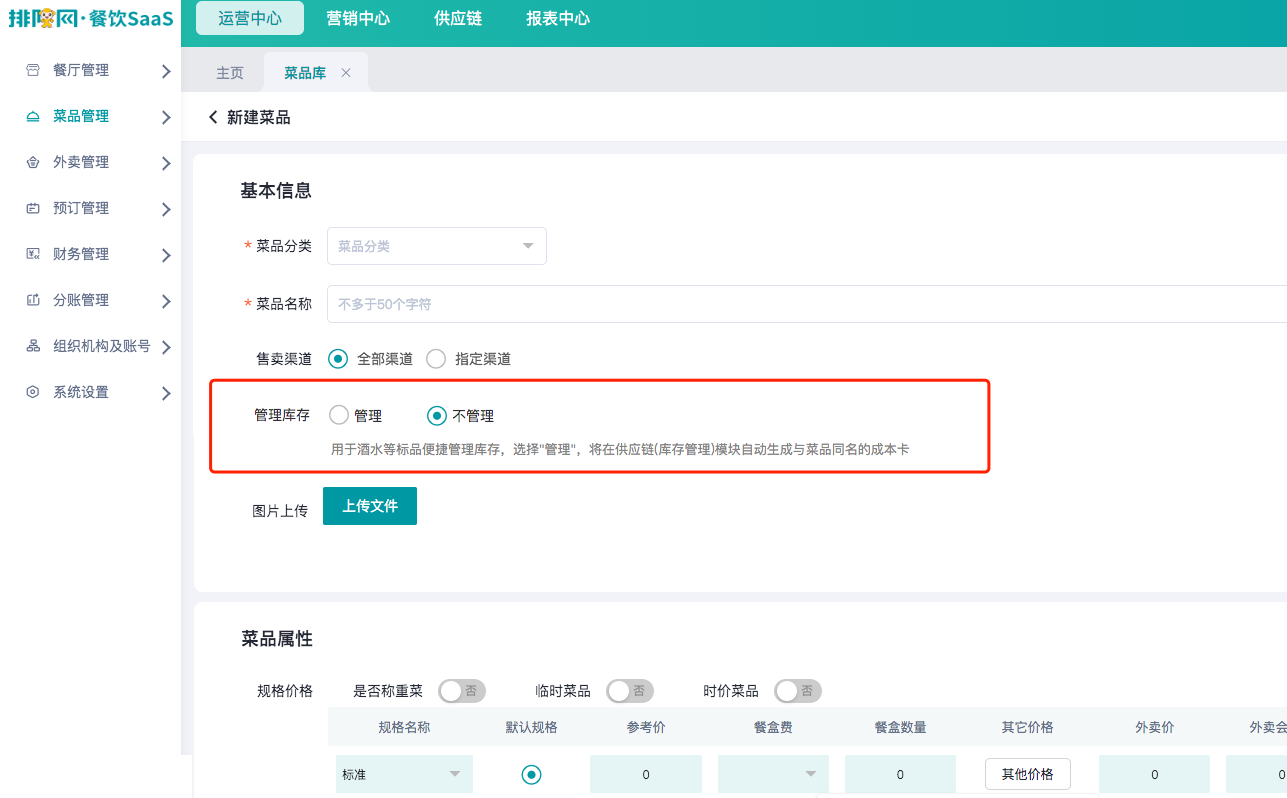The width and height of the screenshot is (1287, 798).
Task: Expand 外卖管理 with its chevron
Action: (x=166, y=163)
